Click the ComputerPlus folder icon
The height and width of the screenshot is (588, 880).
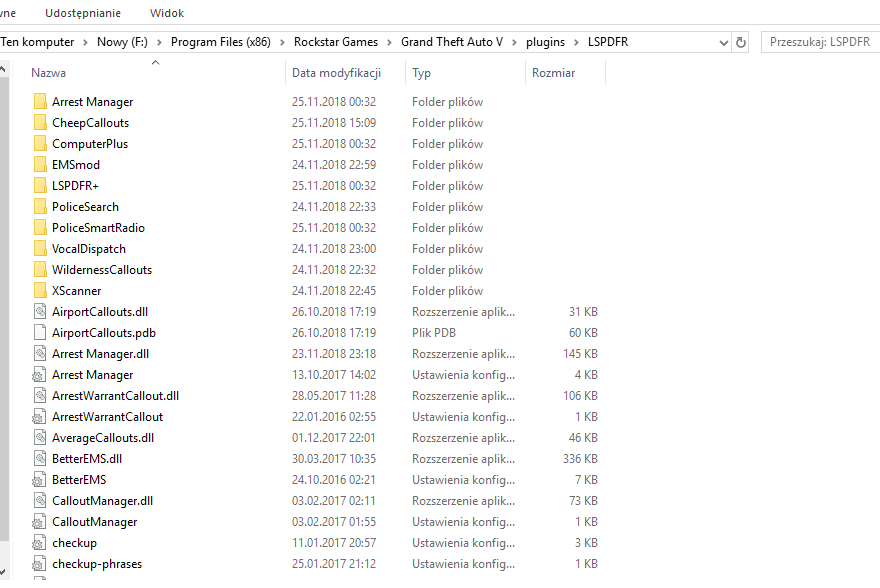click(40, 144)
